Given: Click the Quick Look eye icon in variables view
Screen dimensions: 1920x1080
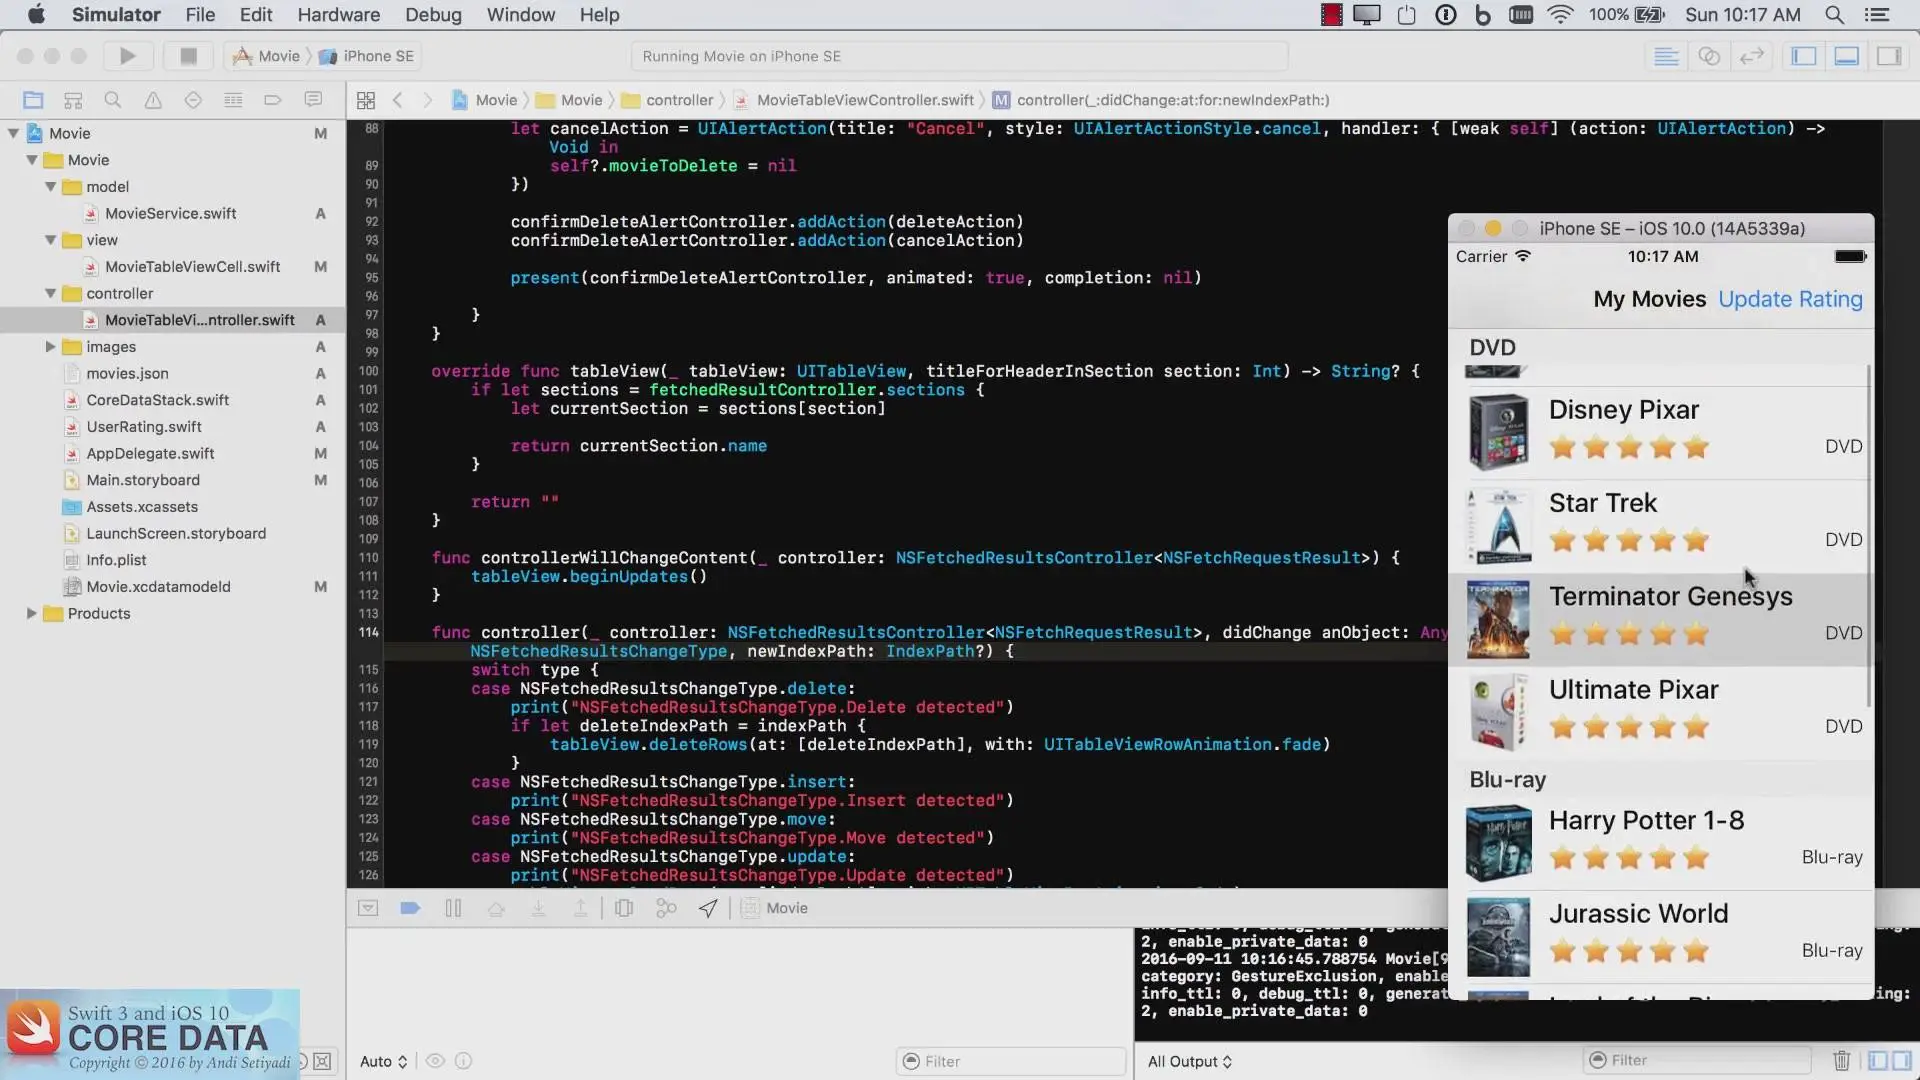Looking at the screenshot, I should click(435, 1061).
